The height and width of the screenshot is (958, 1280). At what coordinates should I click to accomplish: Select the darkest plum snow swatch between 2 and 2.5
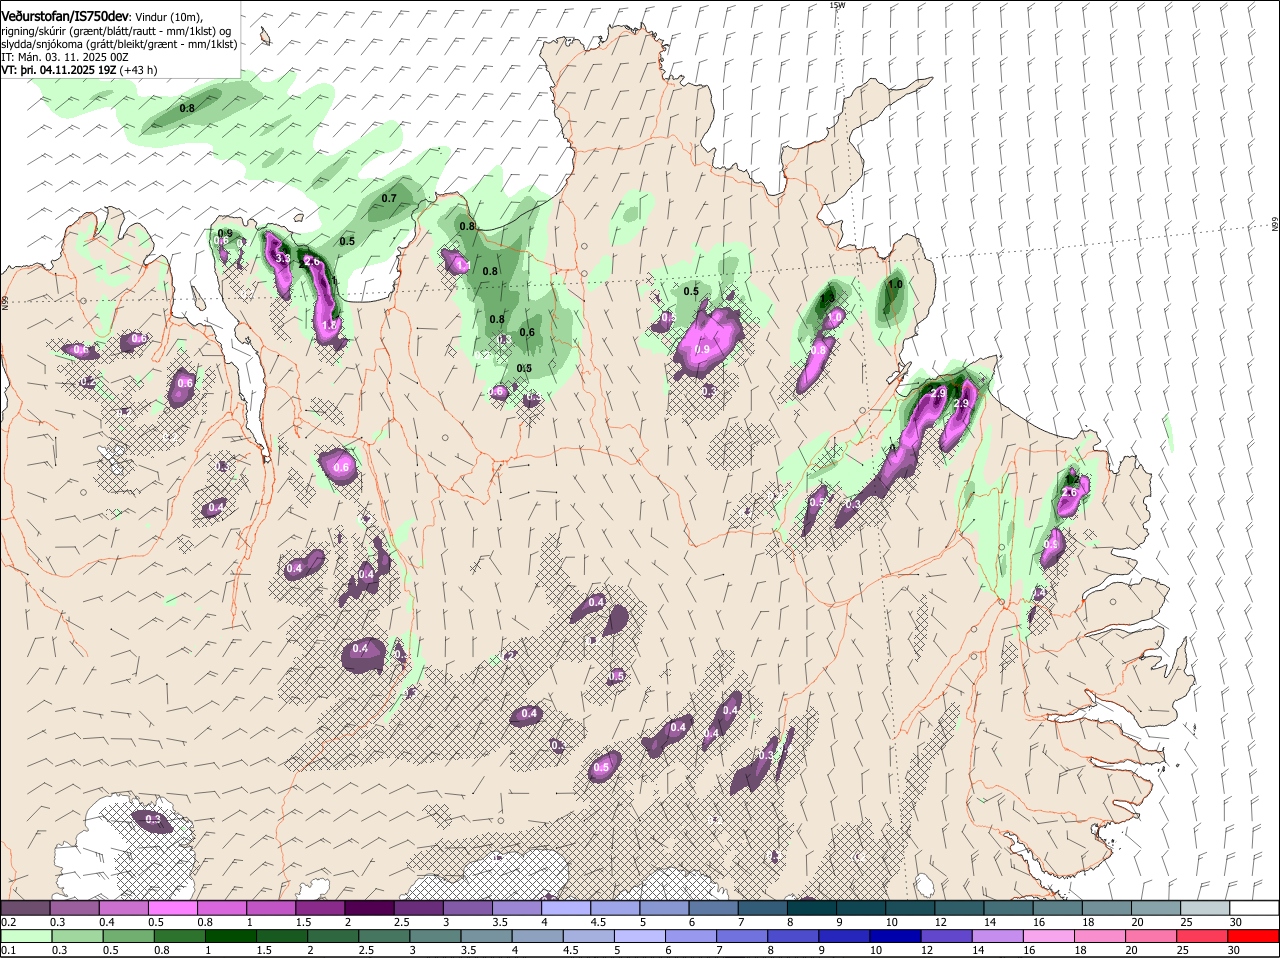coord(369,907)
